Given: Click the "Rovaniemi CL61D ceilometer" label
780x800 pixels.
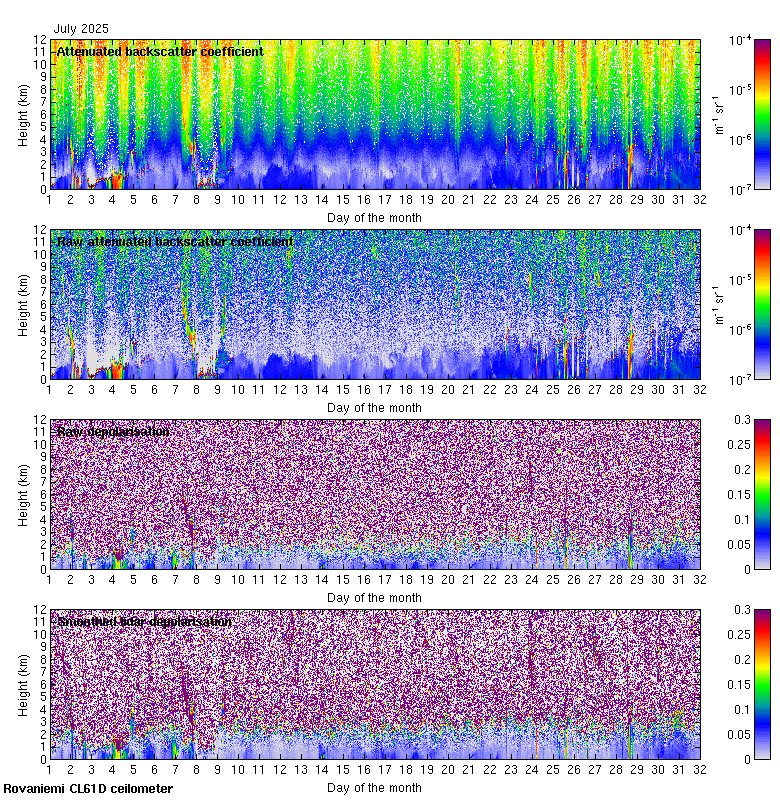Looking at the screenshot, I should pos(87,789).
